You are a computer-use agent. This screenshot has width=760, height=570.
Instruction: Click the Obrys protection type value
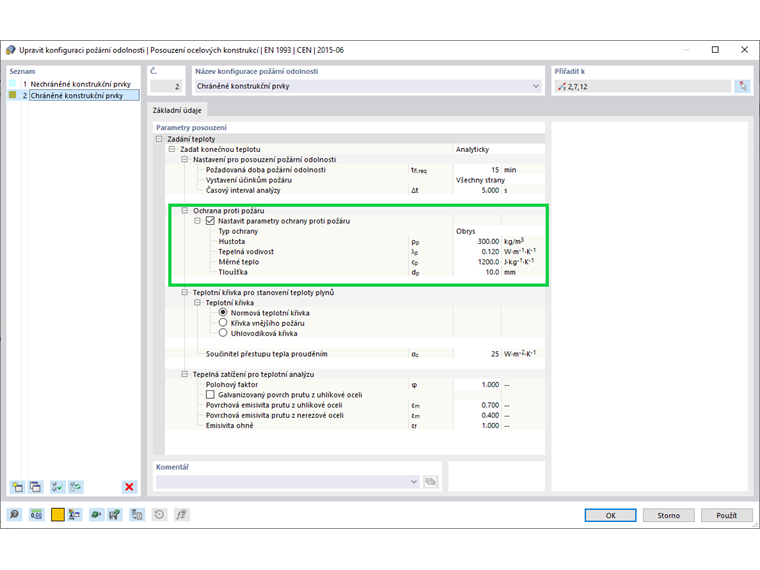[499, 231]
